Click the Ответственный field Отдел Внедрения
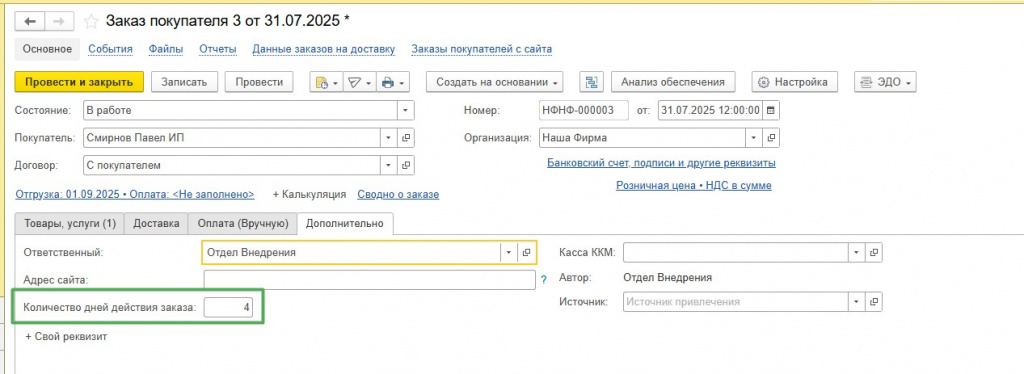Viewport: 1024px width, 374px height. point(351,252)
